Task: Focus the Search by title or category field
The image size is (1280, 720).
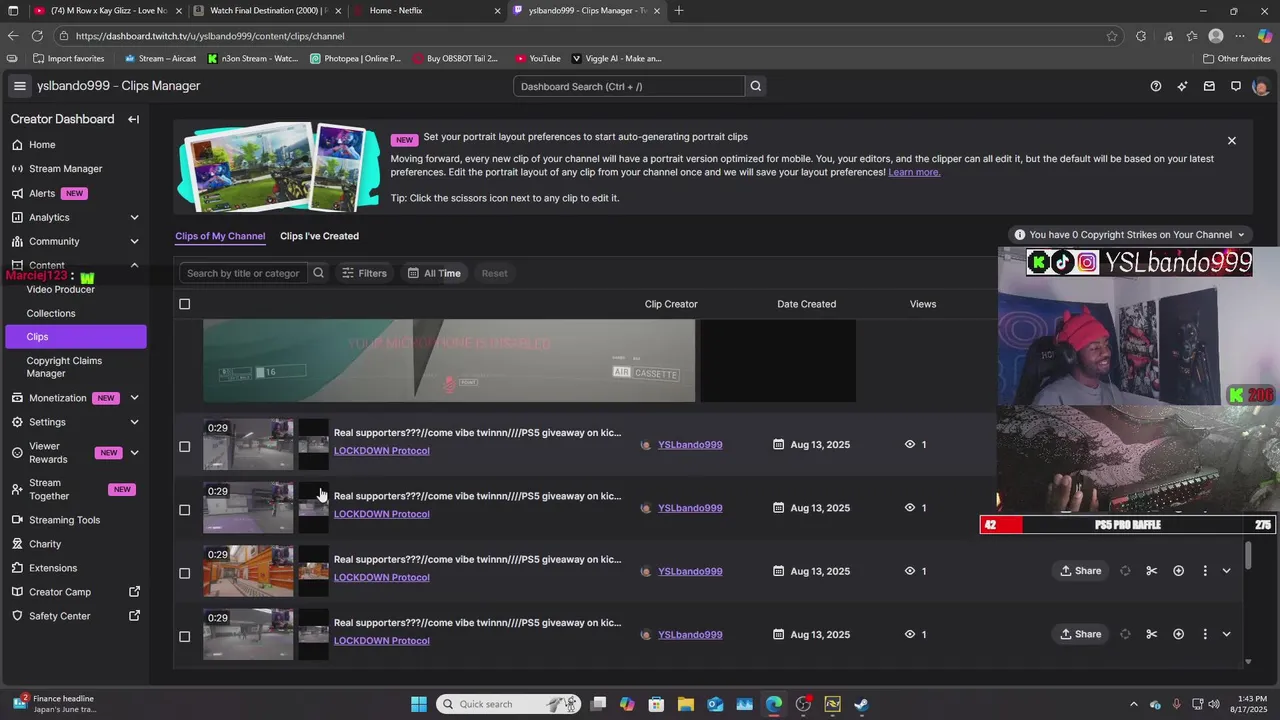Action: tap(243, 273)
